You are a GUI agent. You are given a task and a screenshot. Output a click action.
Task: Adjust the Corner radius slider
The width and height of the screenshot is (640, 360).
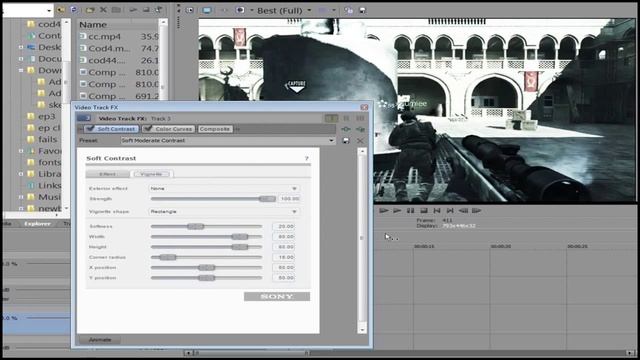[168, 258]
